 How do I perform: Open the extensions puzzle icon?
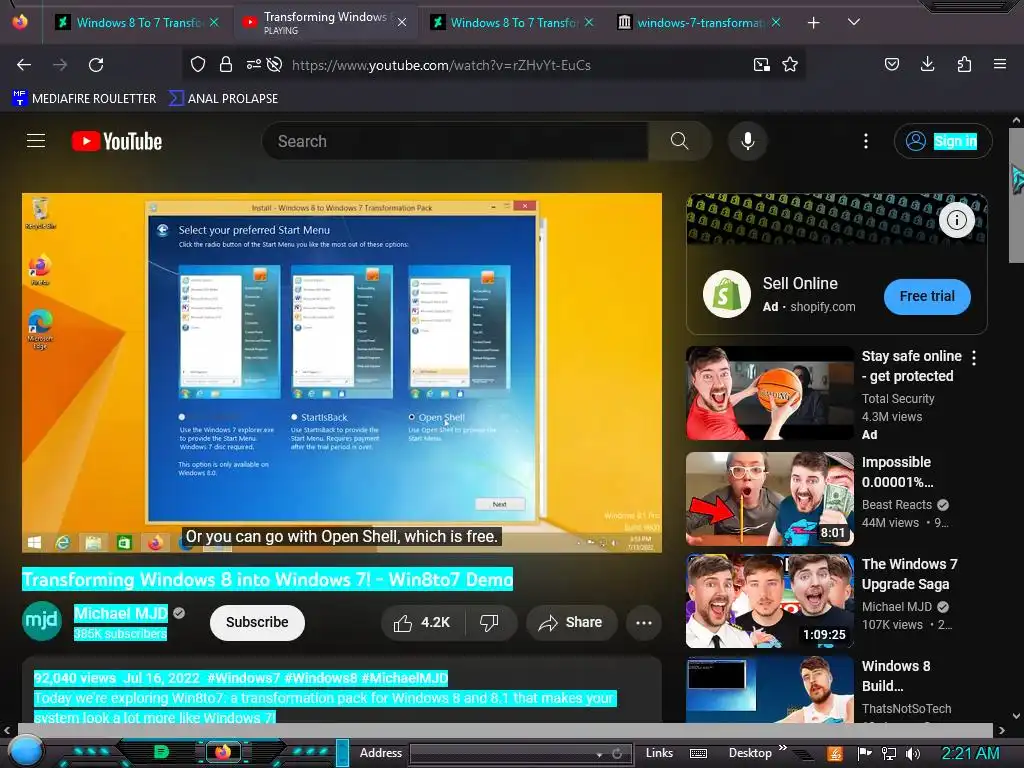(x=964, y=64)
